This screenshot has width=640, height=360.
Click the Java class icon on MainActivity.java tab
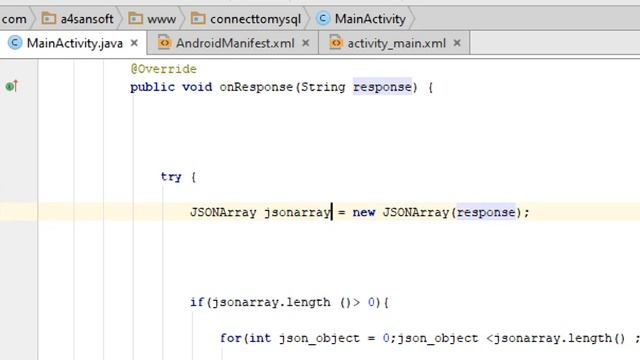click(15, 43)
